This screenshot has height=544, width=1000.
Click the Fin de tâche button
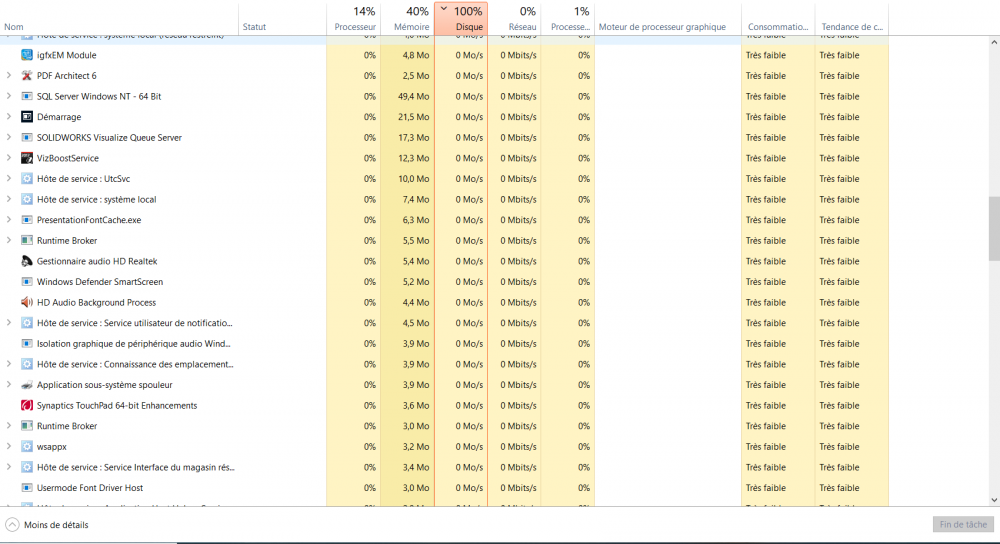963,524
